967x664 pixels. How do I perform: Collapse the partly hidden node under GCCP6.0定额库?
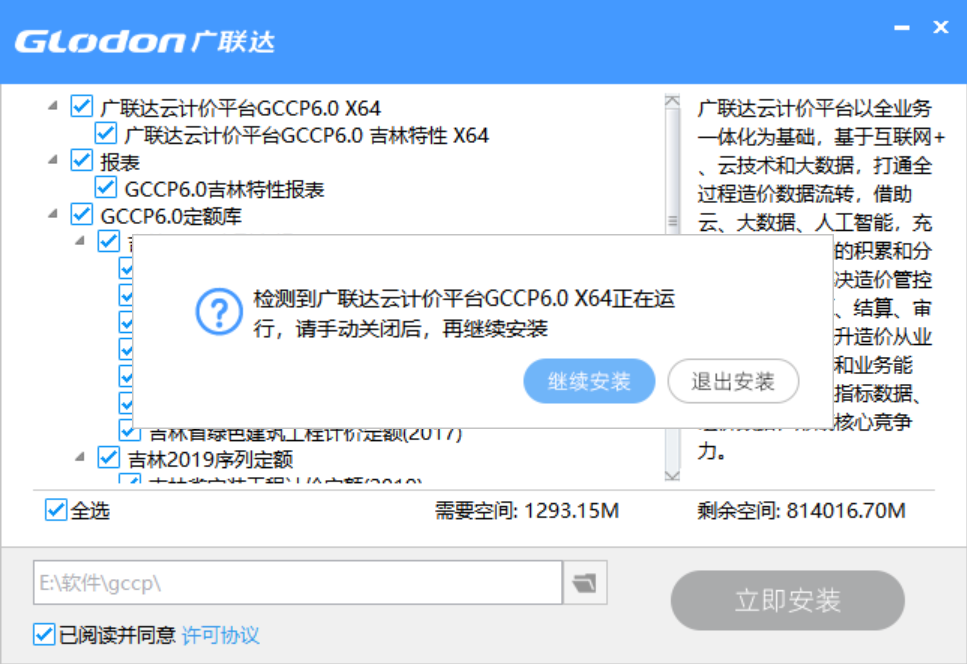tap(80, 241)
